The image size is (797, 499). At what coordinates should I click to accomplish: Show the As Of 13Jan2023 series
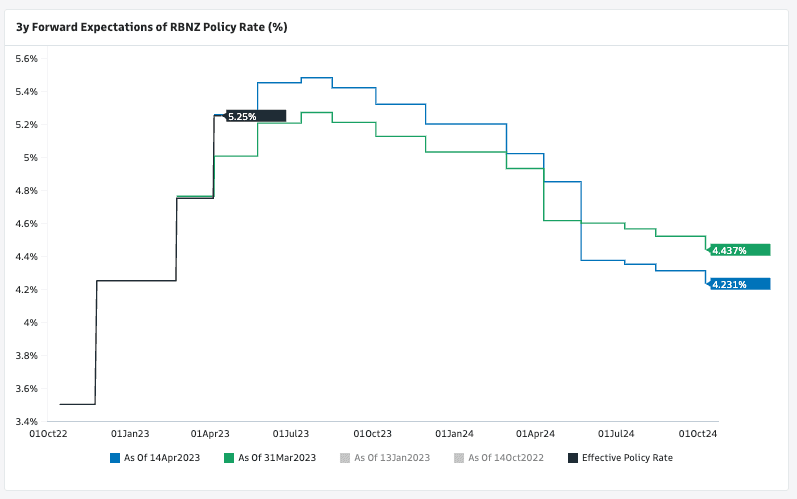click(392, 458)
